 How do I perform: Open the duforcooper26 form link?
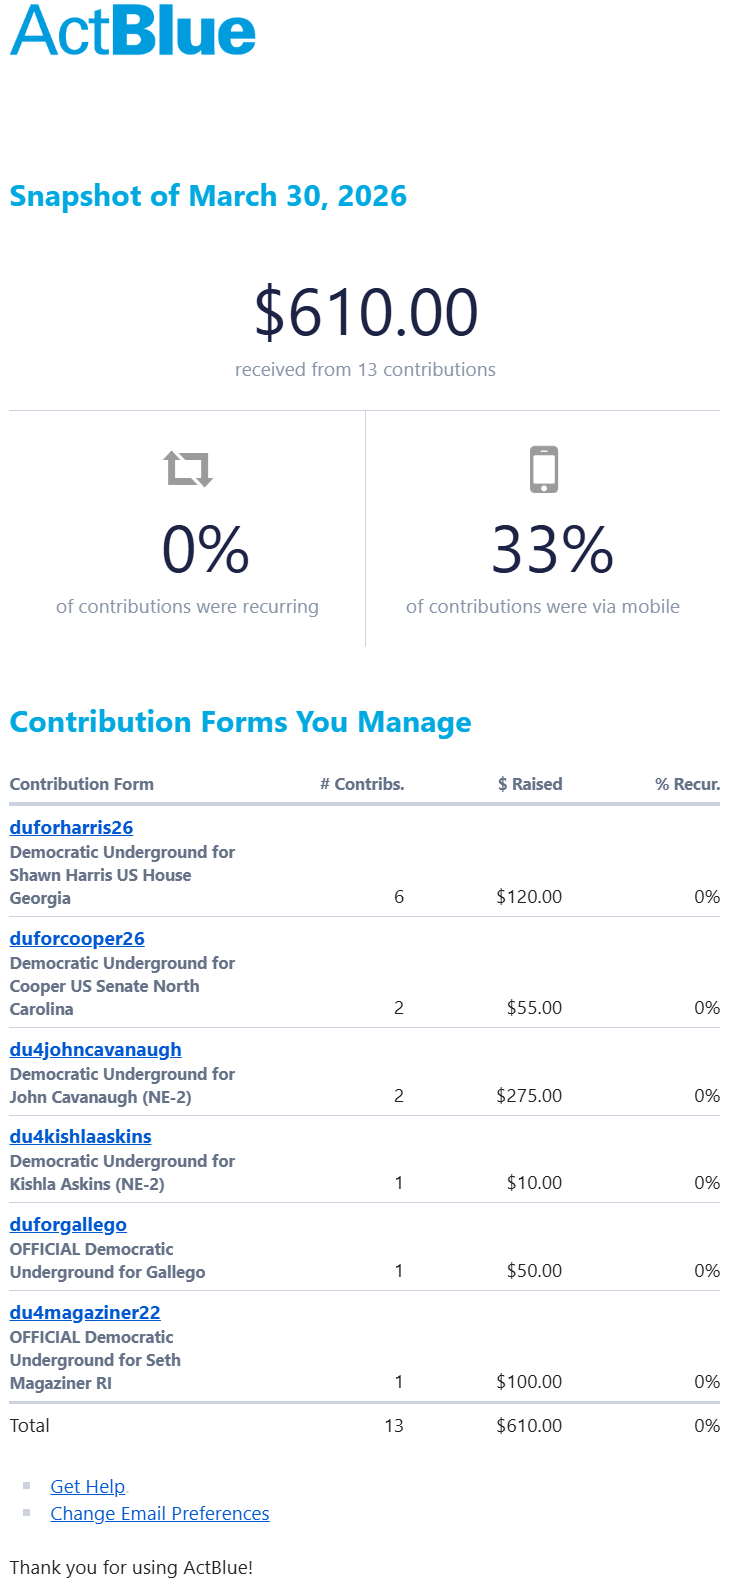point(77,938)
